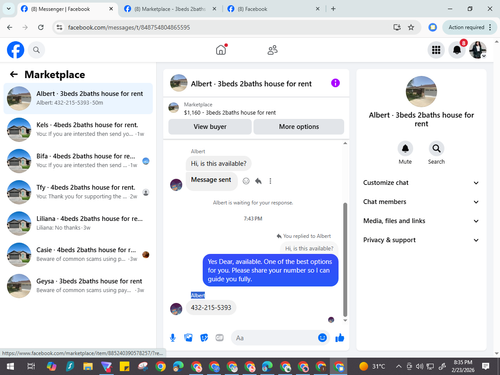This screenshot has width=500, height=375.
Task: Click the blue 'Yes Dear, available' message
Action: [x=270, y=270]
